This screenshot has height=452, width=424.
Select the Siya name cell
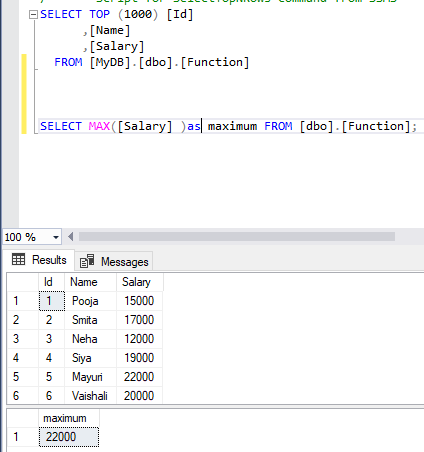90,358
